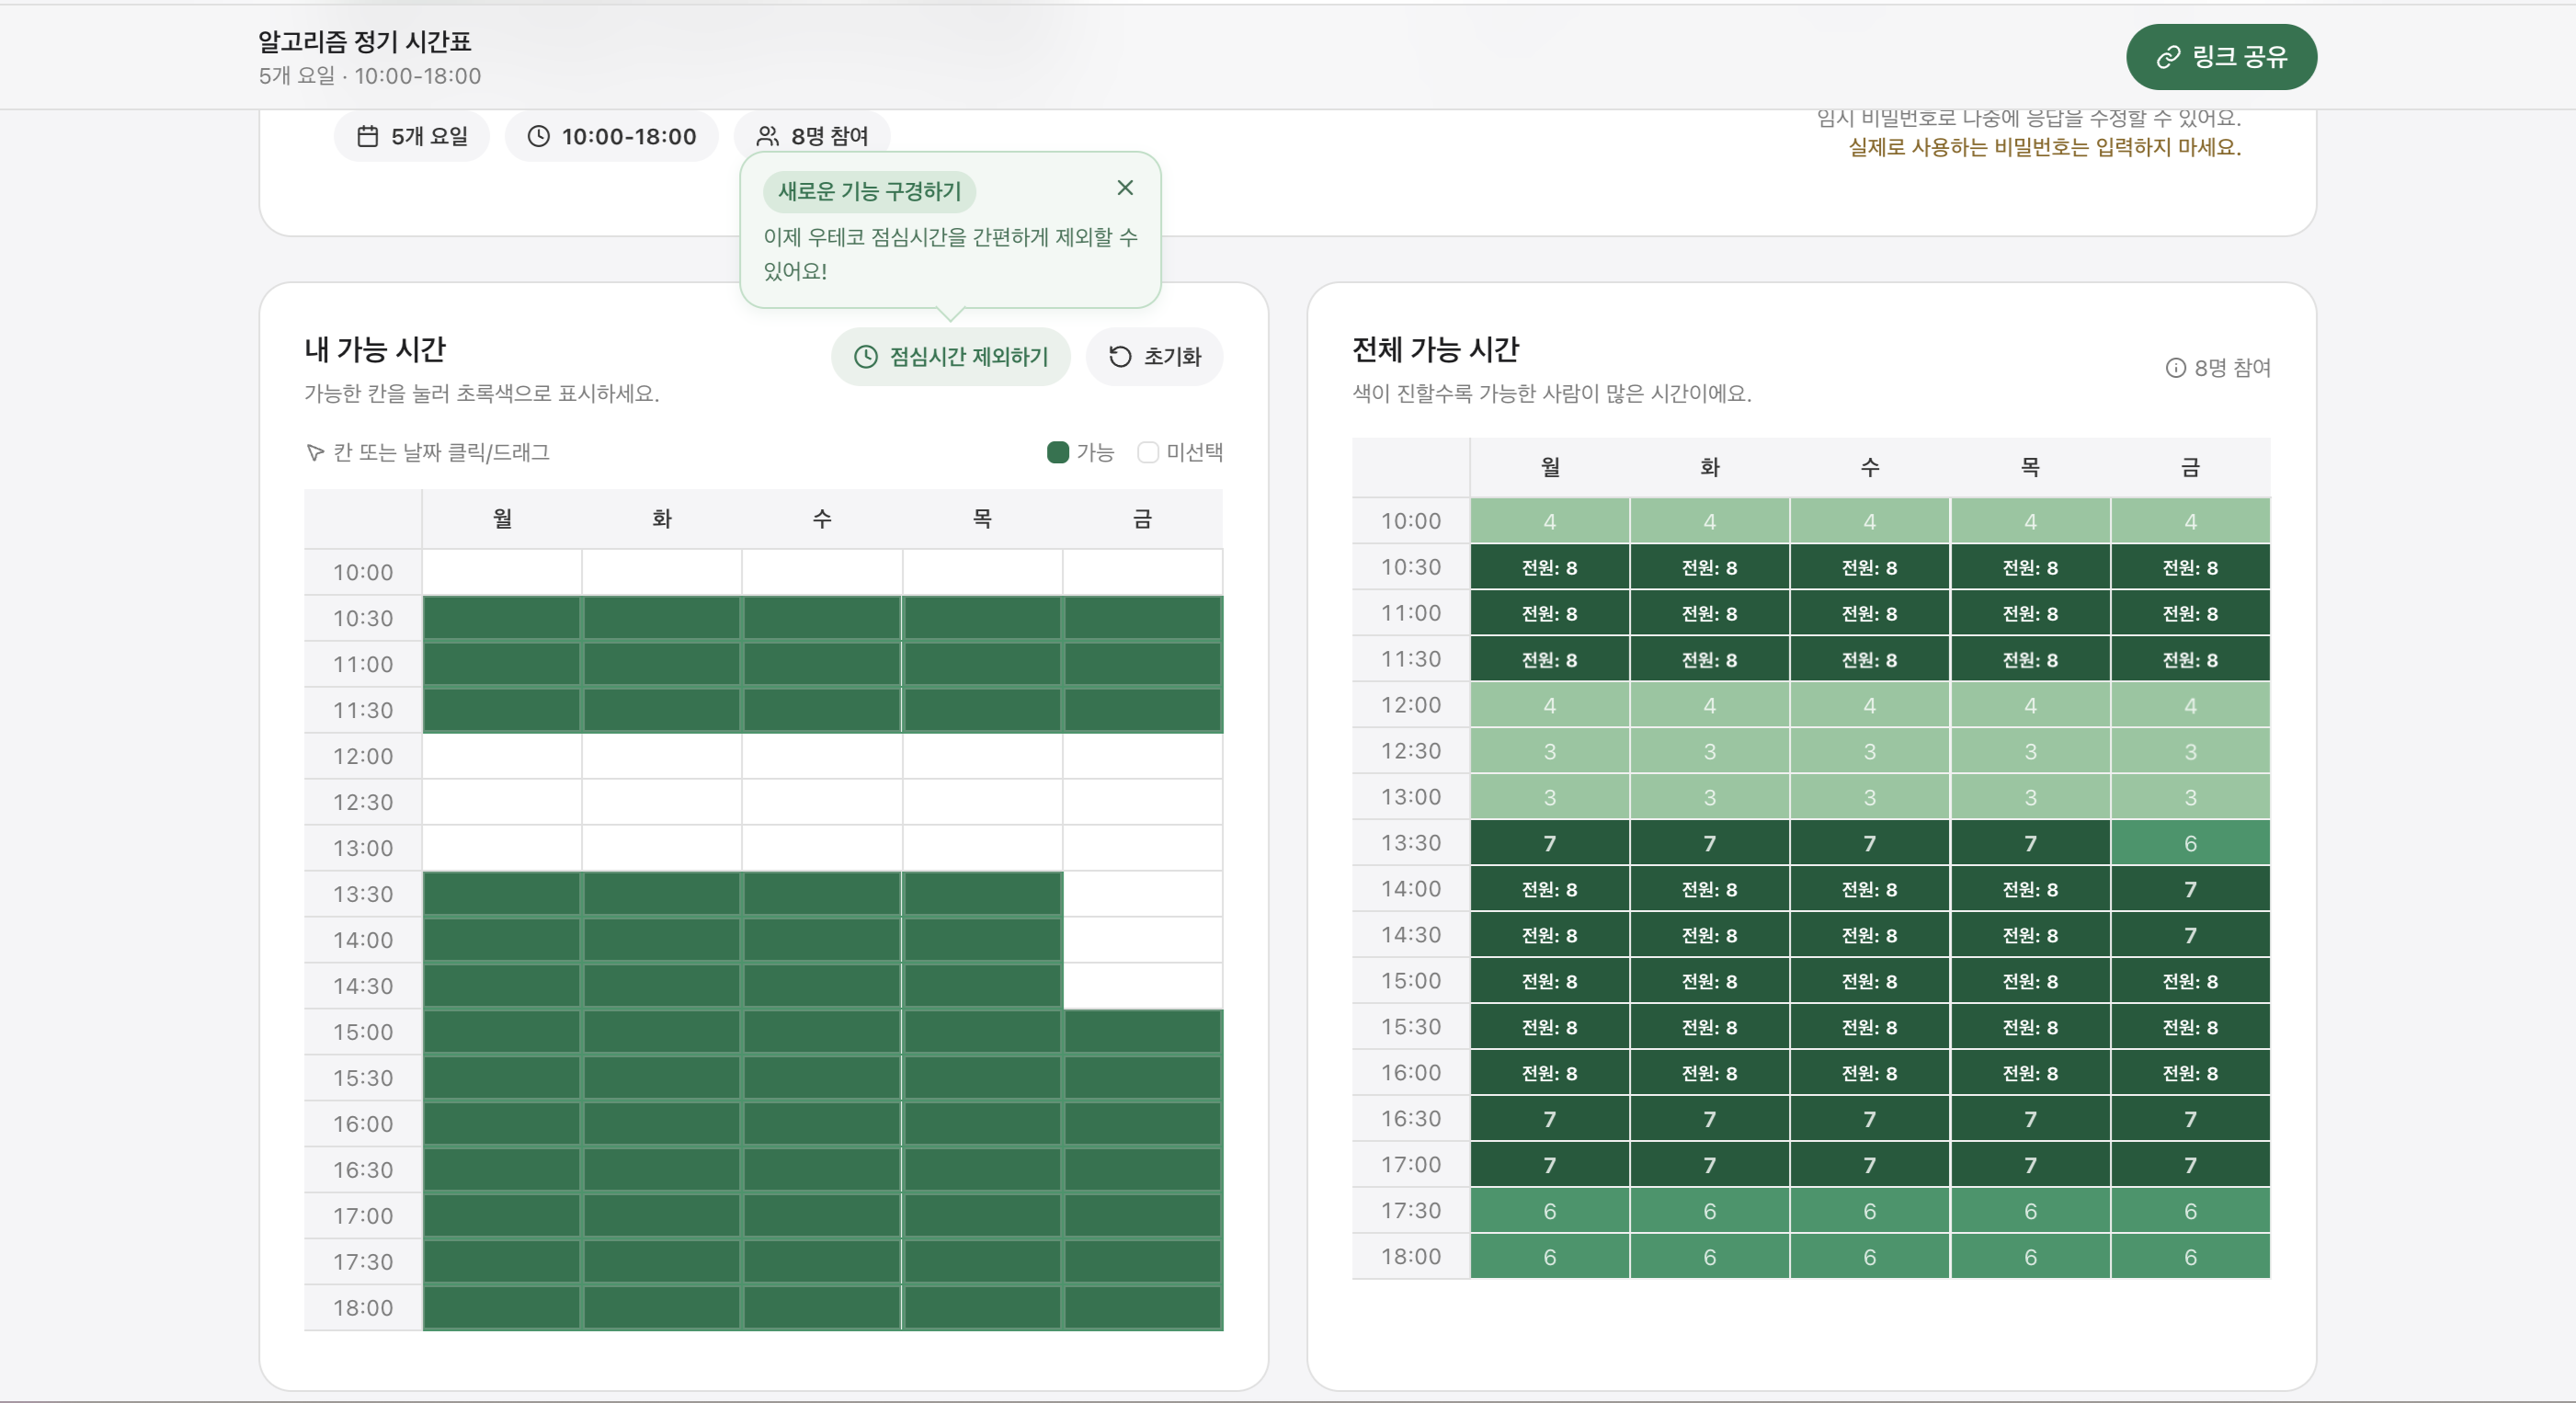Close the 새로운 기능 구경하기 tooltip
This screenshot has width=2576, height=1403.
(1125, 187)
